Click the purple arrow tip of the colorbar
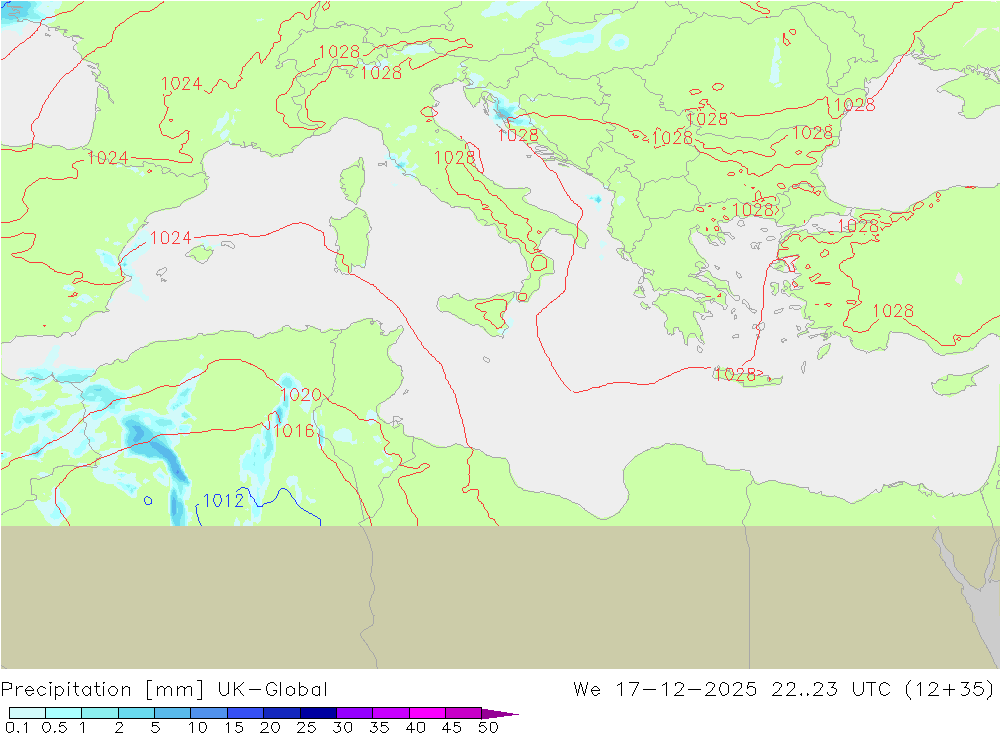 [501, 713]
